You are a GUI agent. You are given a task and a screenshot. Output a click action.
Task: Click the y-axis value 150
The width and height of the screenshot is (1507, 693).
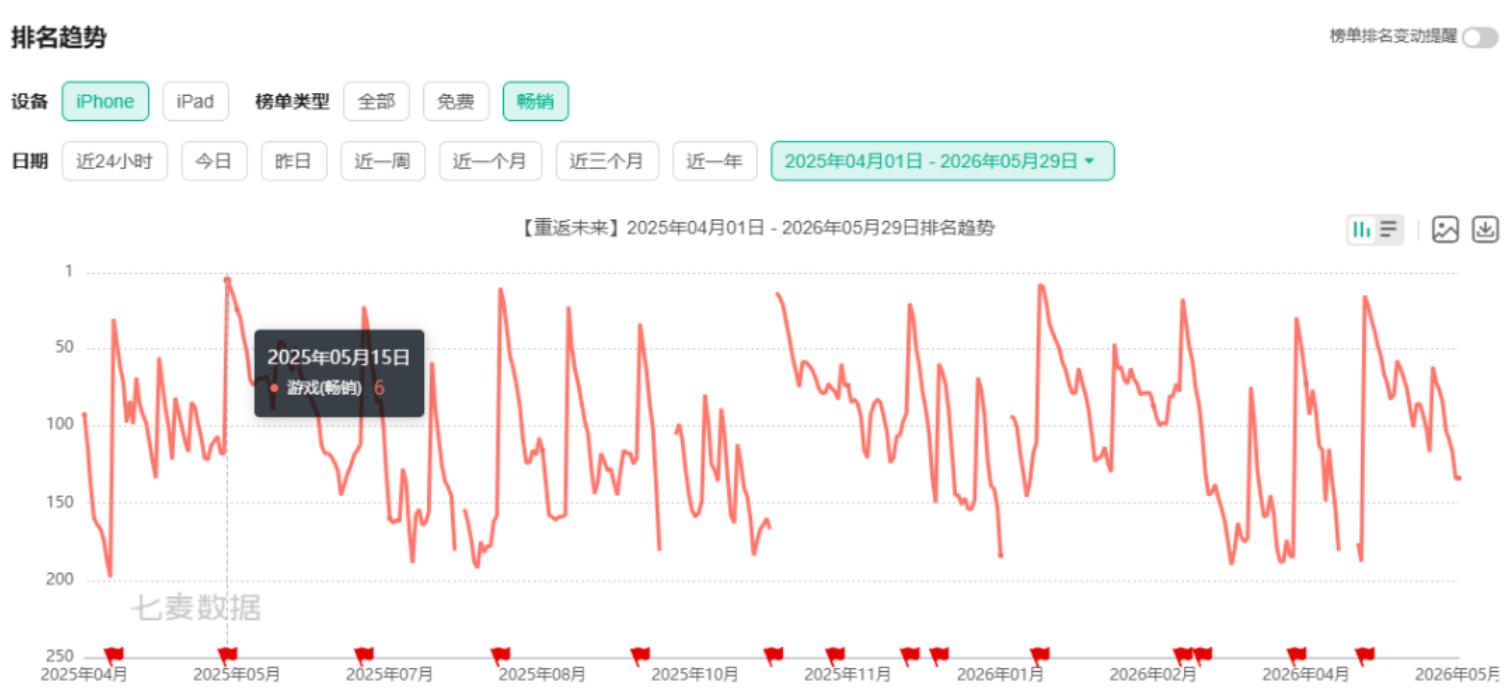pyautogui.click(x=60, y=501)
